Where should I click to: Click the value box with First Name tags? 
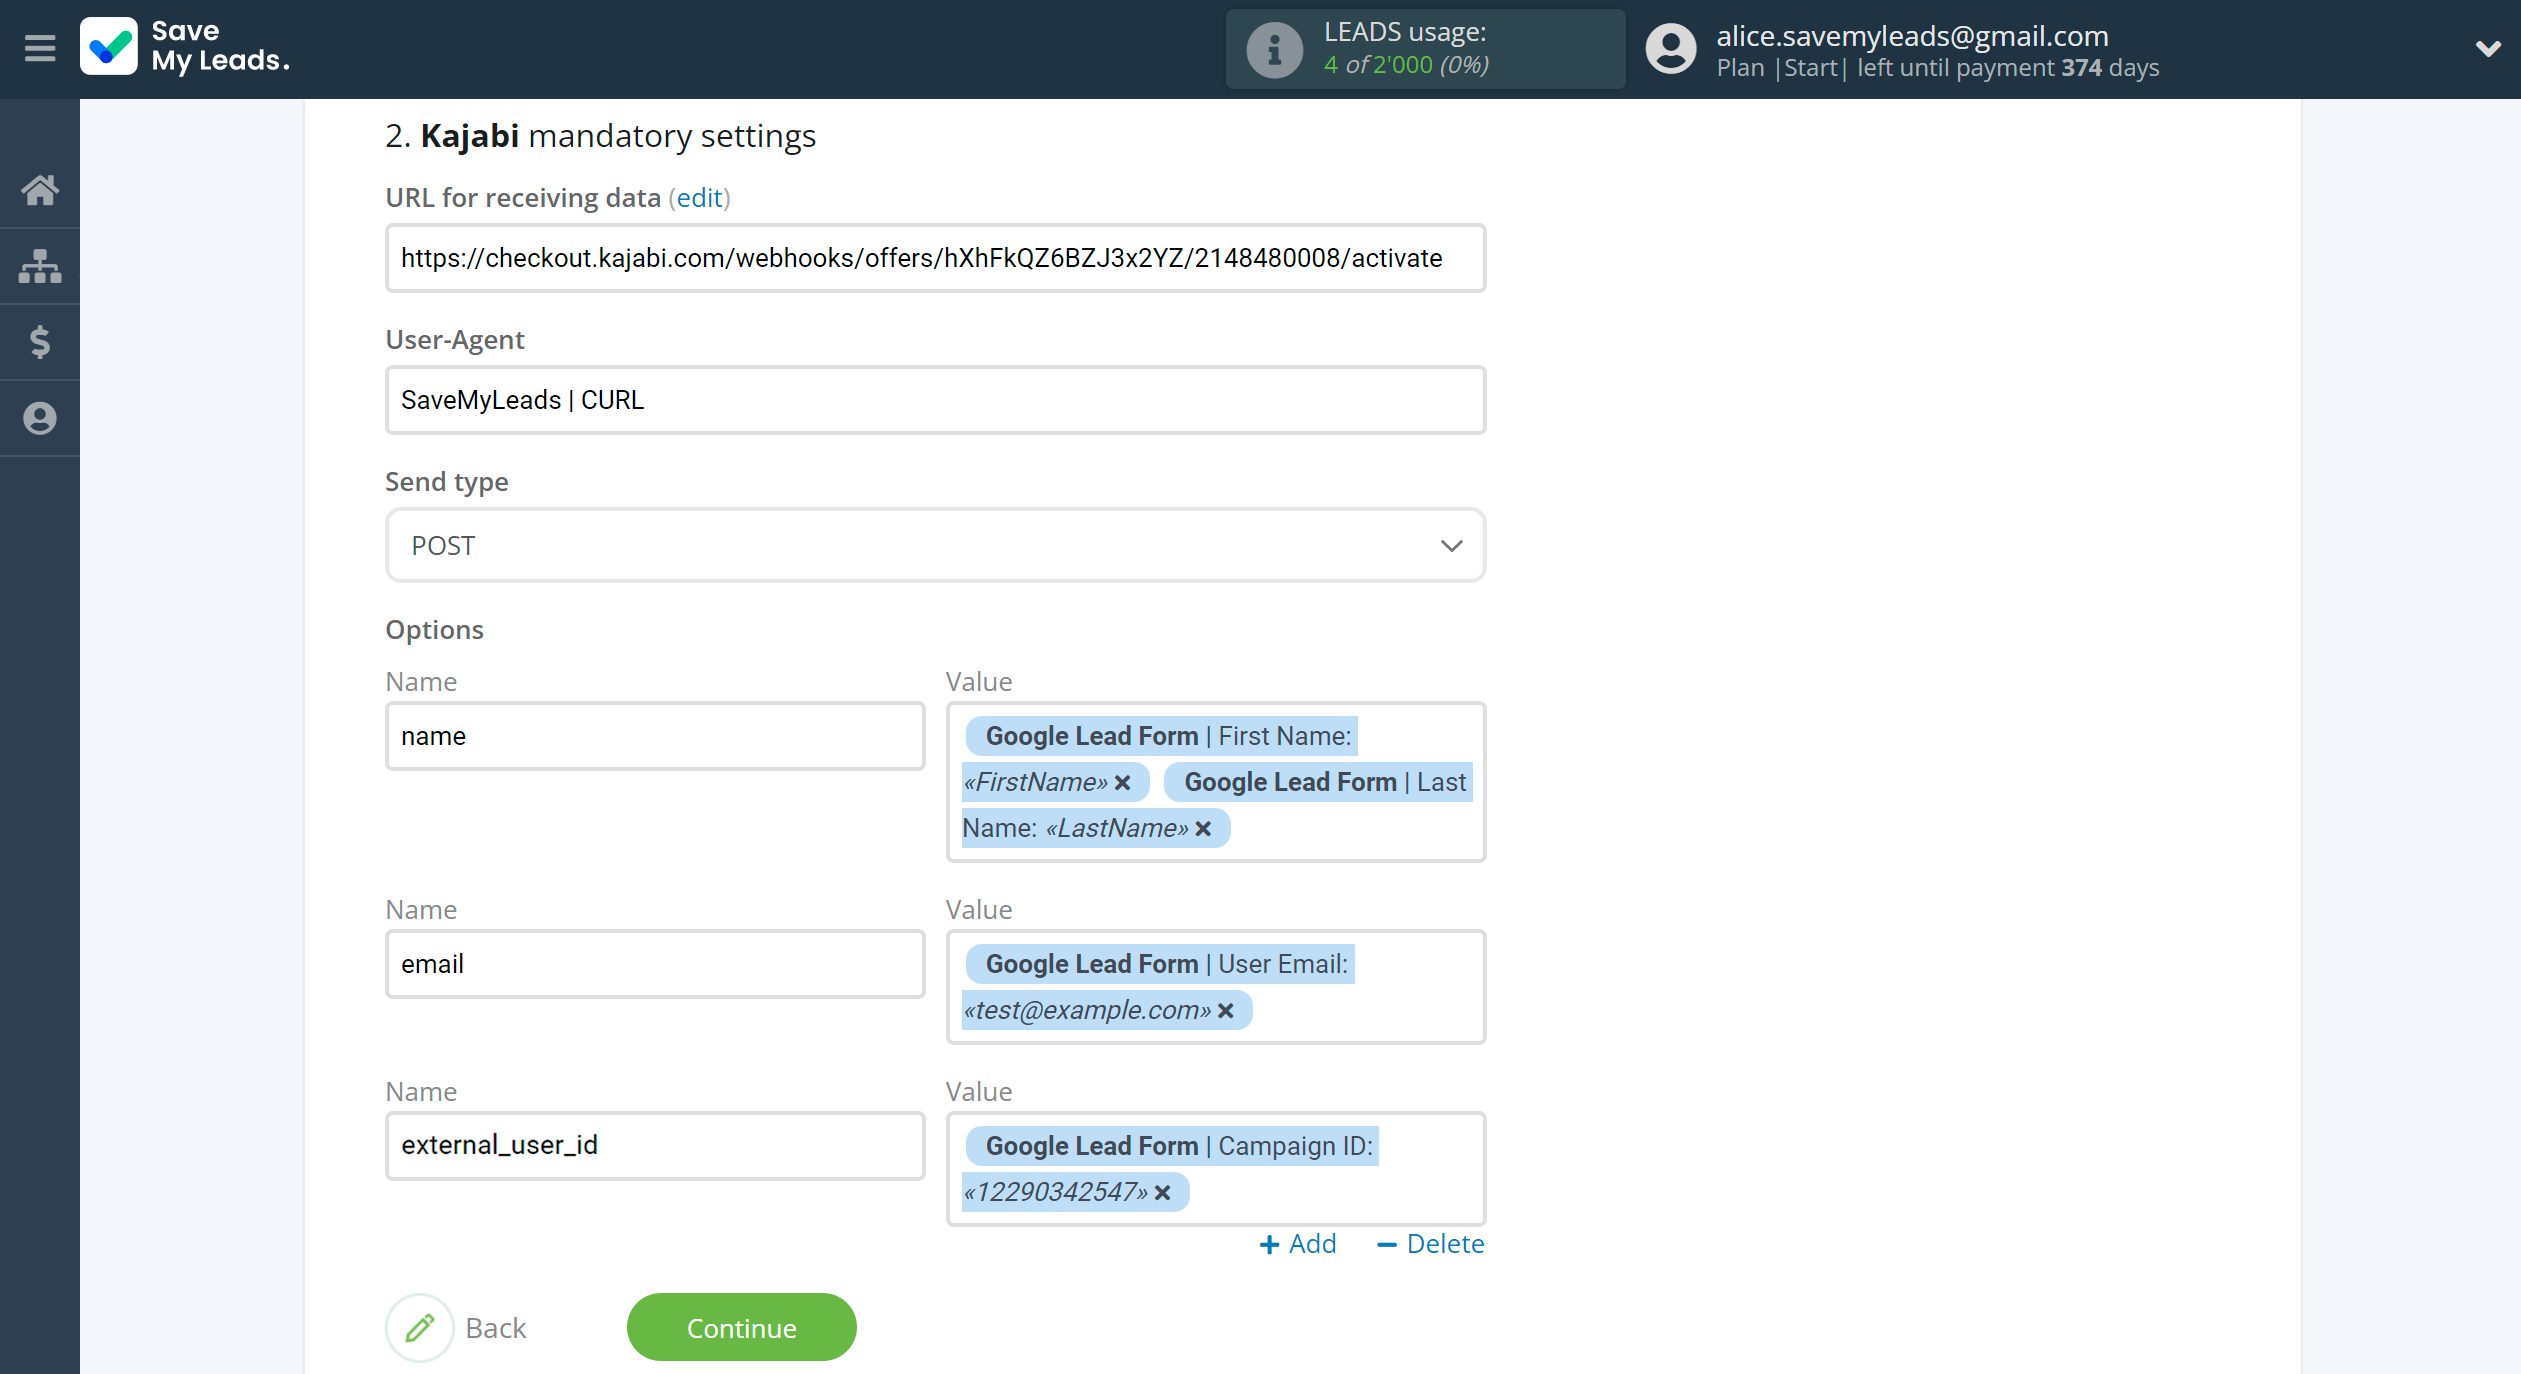(x=1216, y=782)
